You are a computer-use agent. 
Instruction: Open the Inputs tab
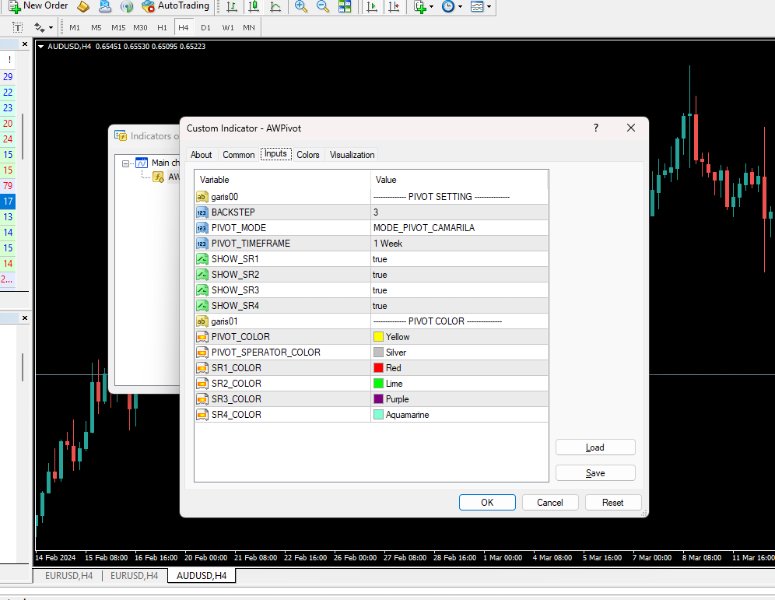click(275, 154)
